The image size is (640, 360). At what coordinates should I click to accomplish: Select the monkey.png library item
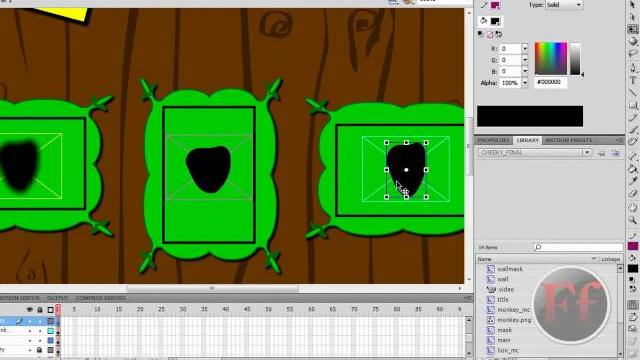click(514, 320)
